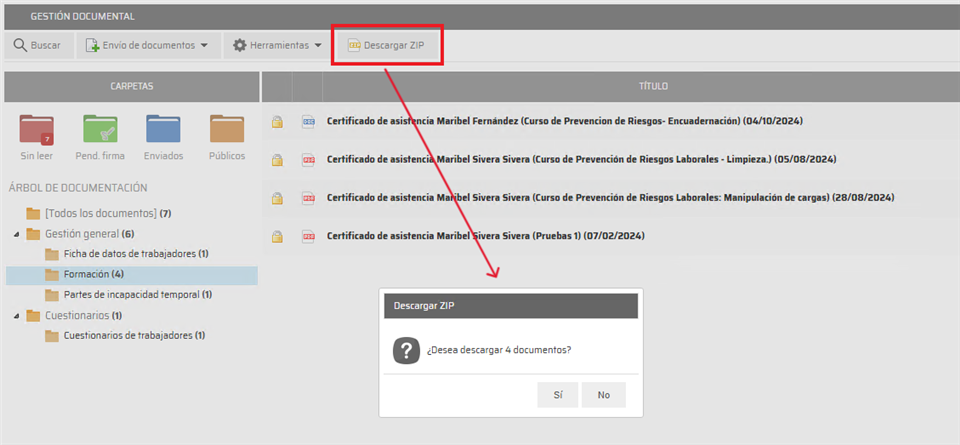Click the Públicos label
This screenshot has height=445, width=960.
tap(227, 156)
